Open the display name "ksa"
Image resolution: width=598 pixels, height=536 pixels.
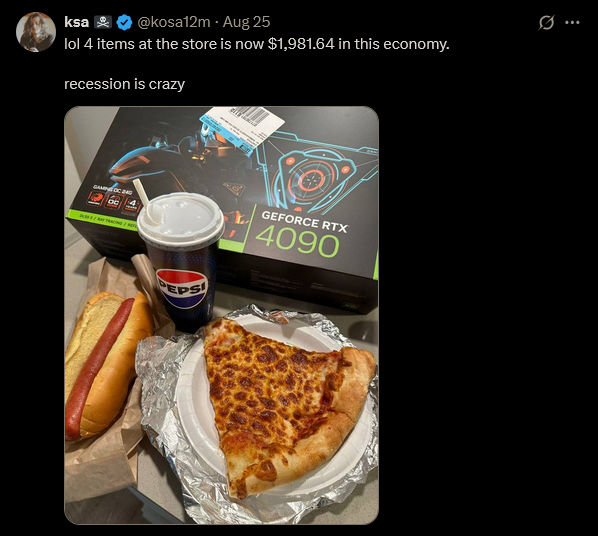77,22
